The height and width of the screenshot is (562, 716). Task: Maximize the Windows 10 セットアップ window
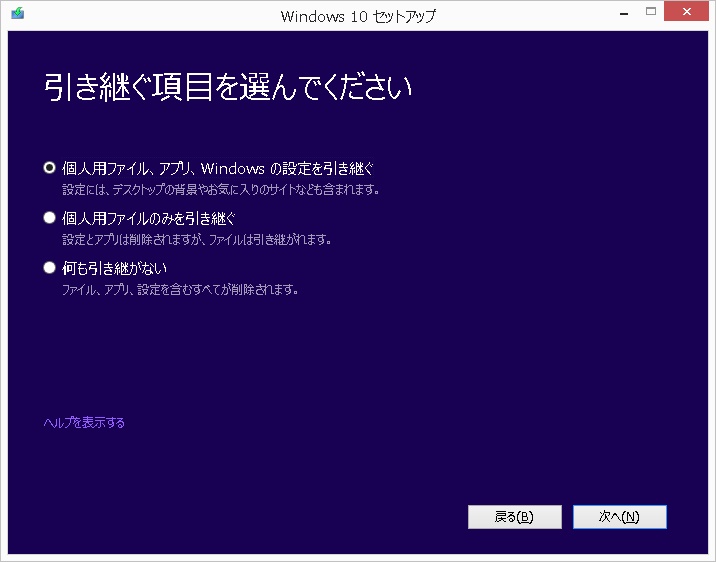coord(650,12)
